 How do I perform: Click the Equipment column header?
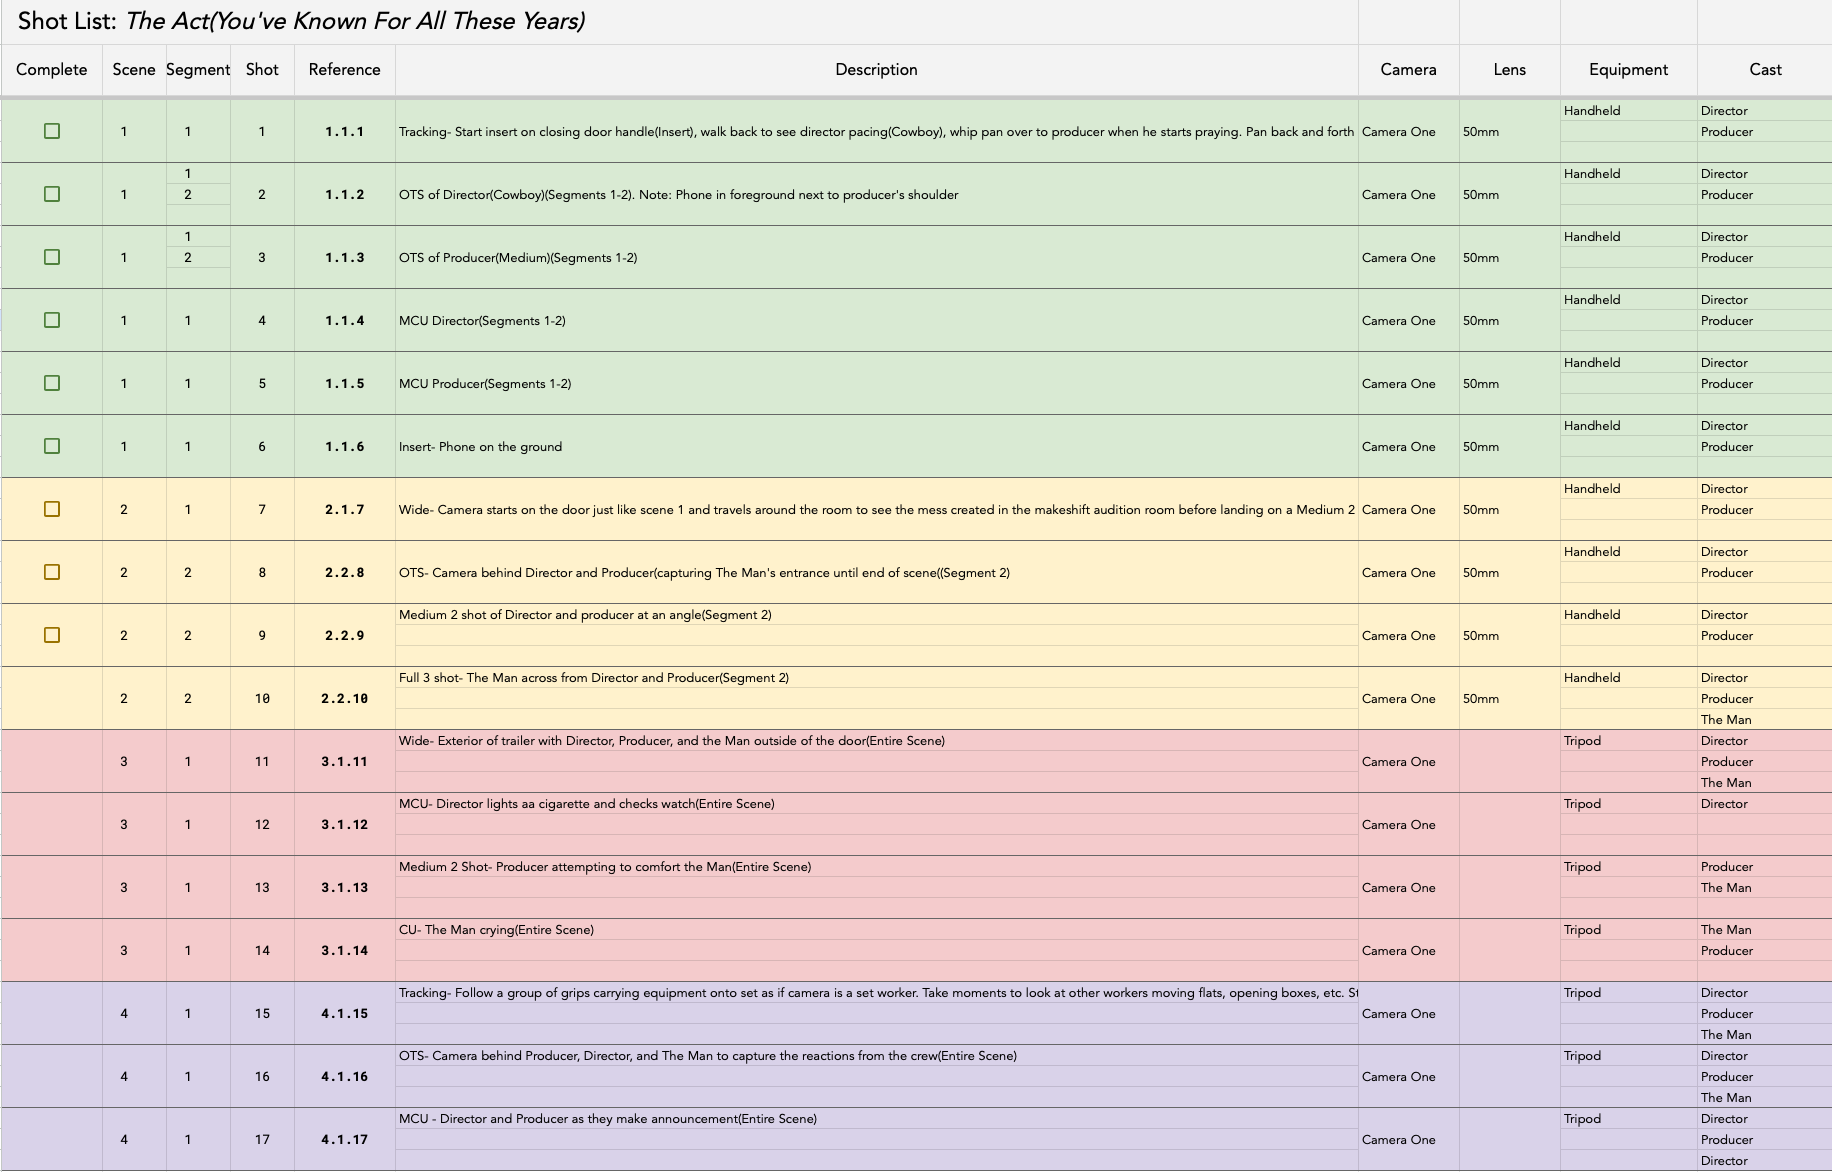click(1628, 69)
